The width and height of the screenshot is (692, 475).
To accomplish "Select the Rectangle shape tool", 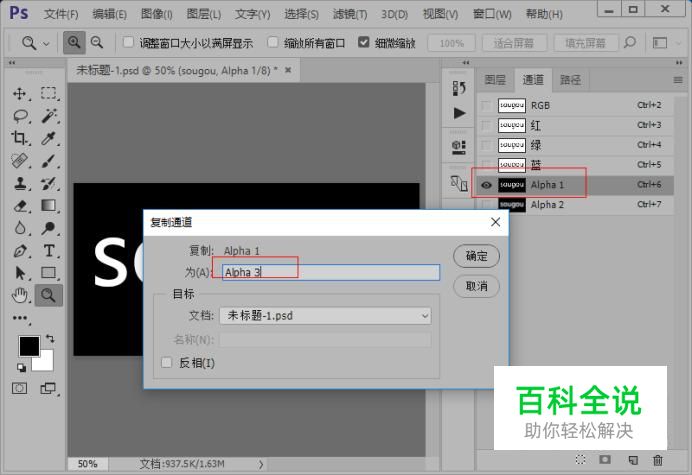I will pyautogui.click(x=49, y=273).
